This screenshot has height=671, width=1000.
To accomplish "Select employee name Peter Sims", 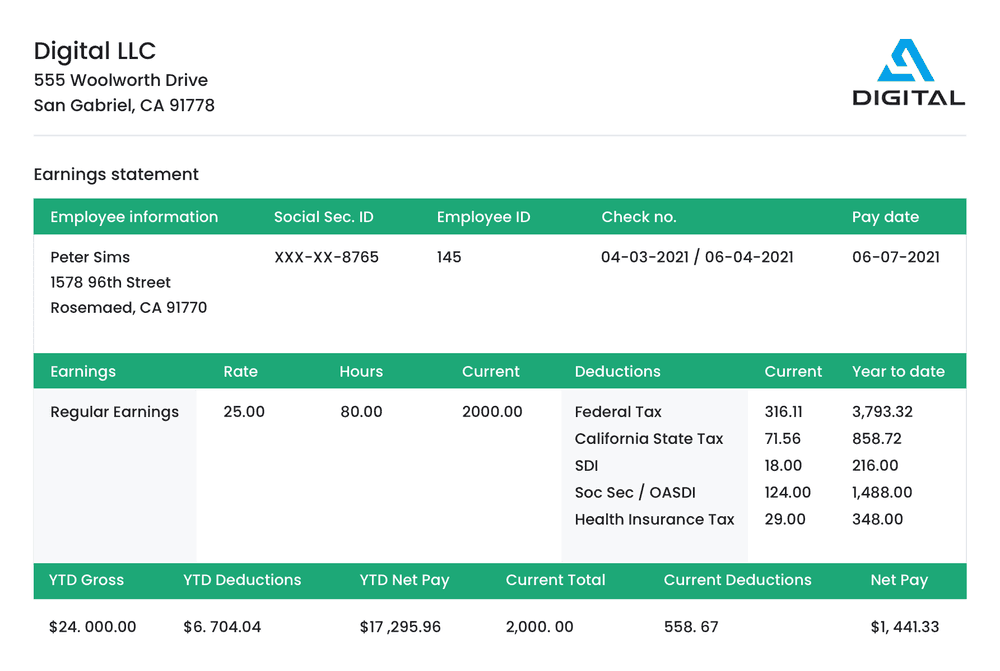I will 90,257.
